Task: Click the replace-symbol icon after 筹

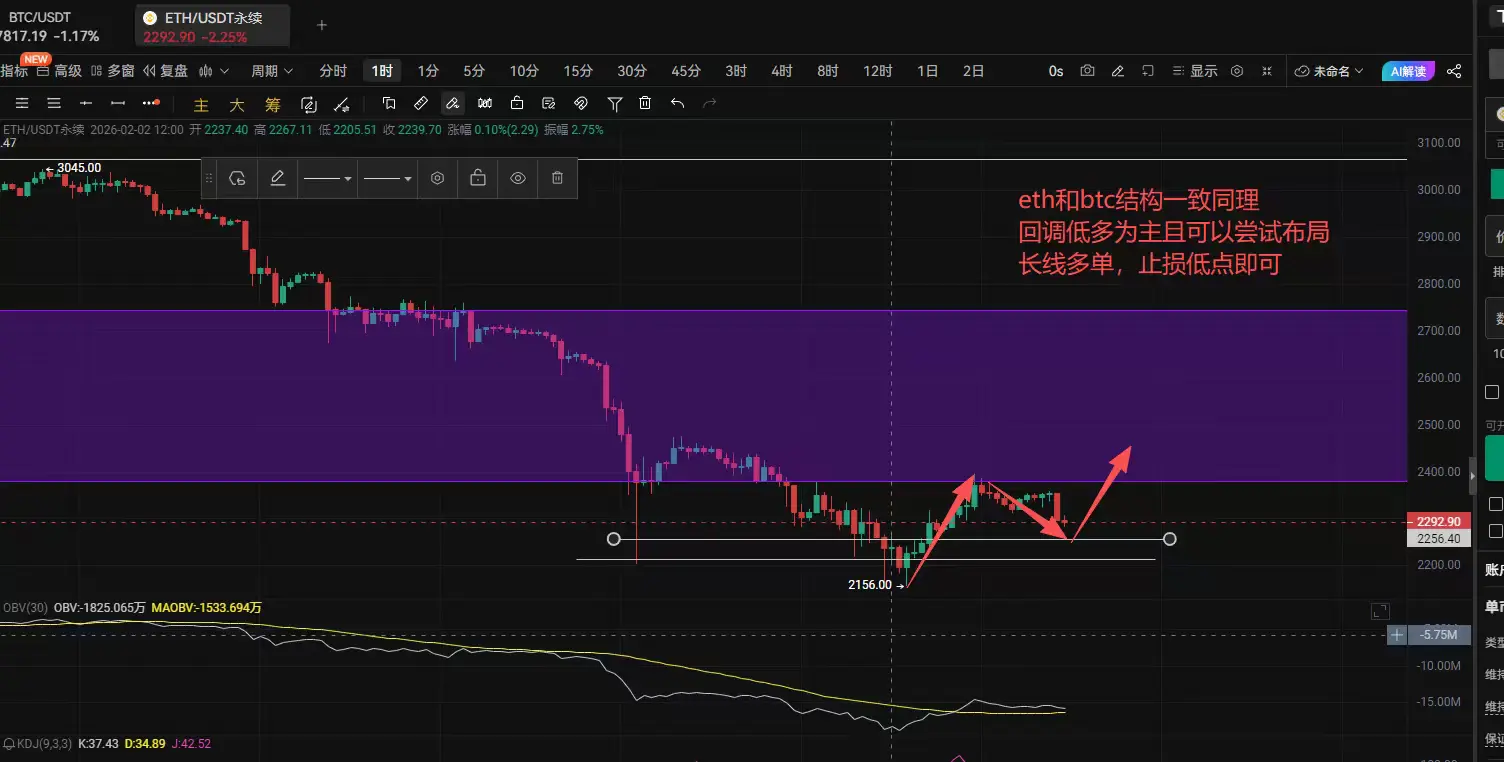Action: point(309,103)
